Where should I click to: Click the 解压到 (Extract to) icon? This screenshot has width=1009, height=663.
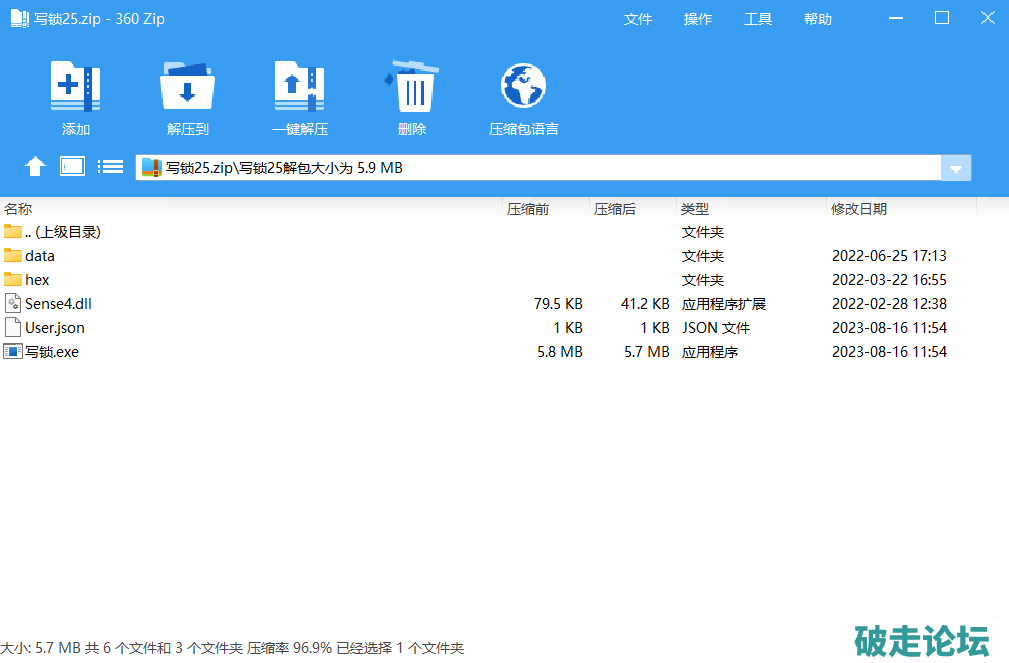point(187,87)
